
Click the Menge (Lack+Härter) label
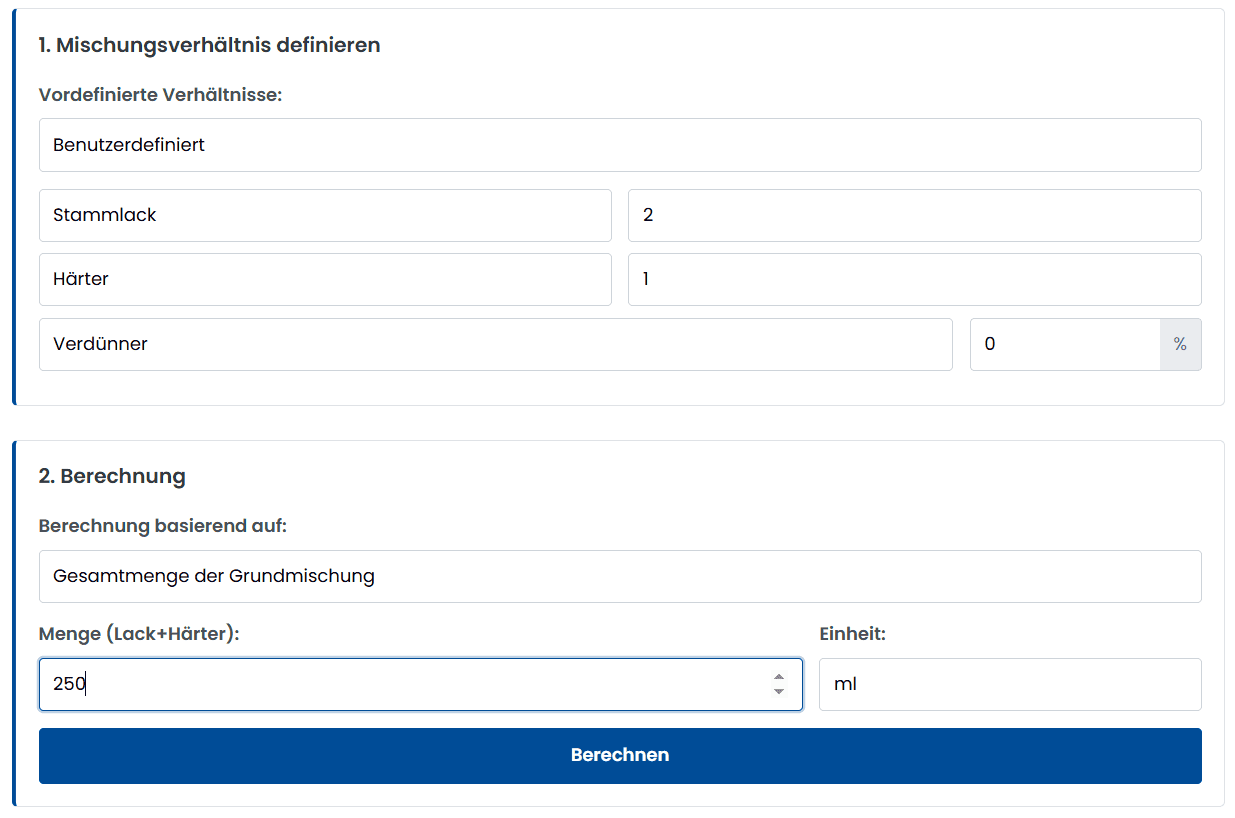click(x=139, y=634)
